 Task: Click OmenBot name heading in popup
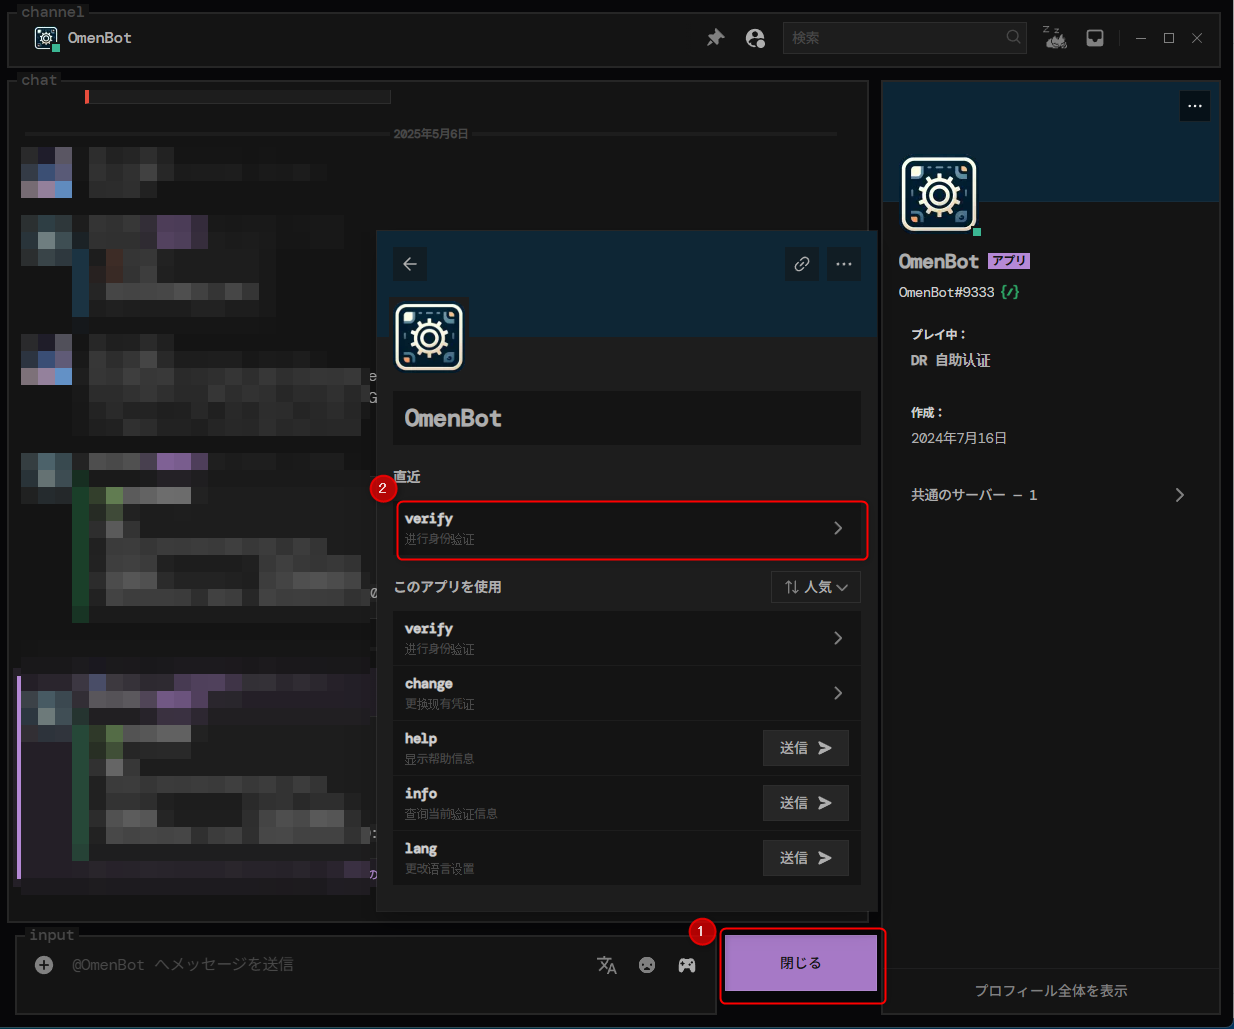tap(453, 418)
